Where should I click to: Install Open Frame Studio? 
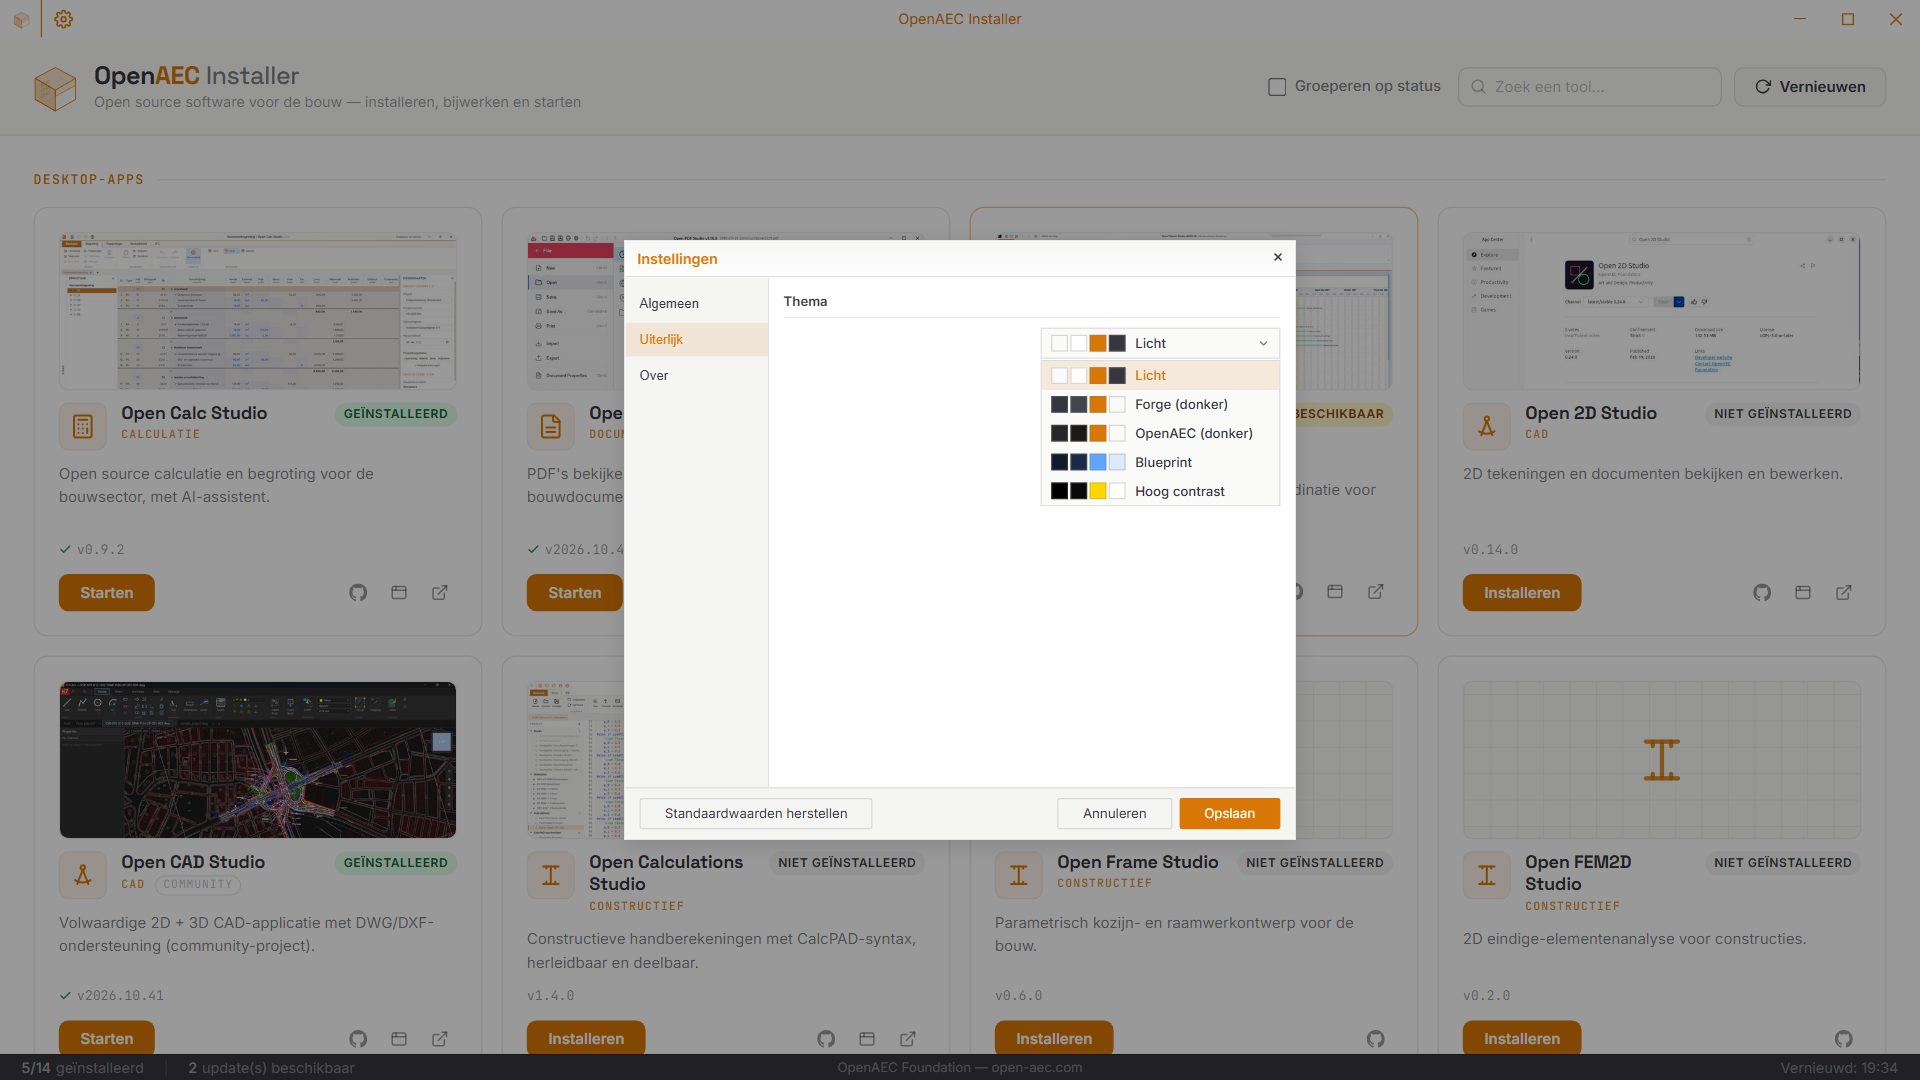tap(1054, 1038)
